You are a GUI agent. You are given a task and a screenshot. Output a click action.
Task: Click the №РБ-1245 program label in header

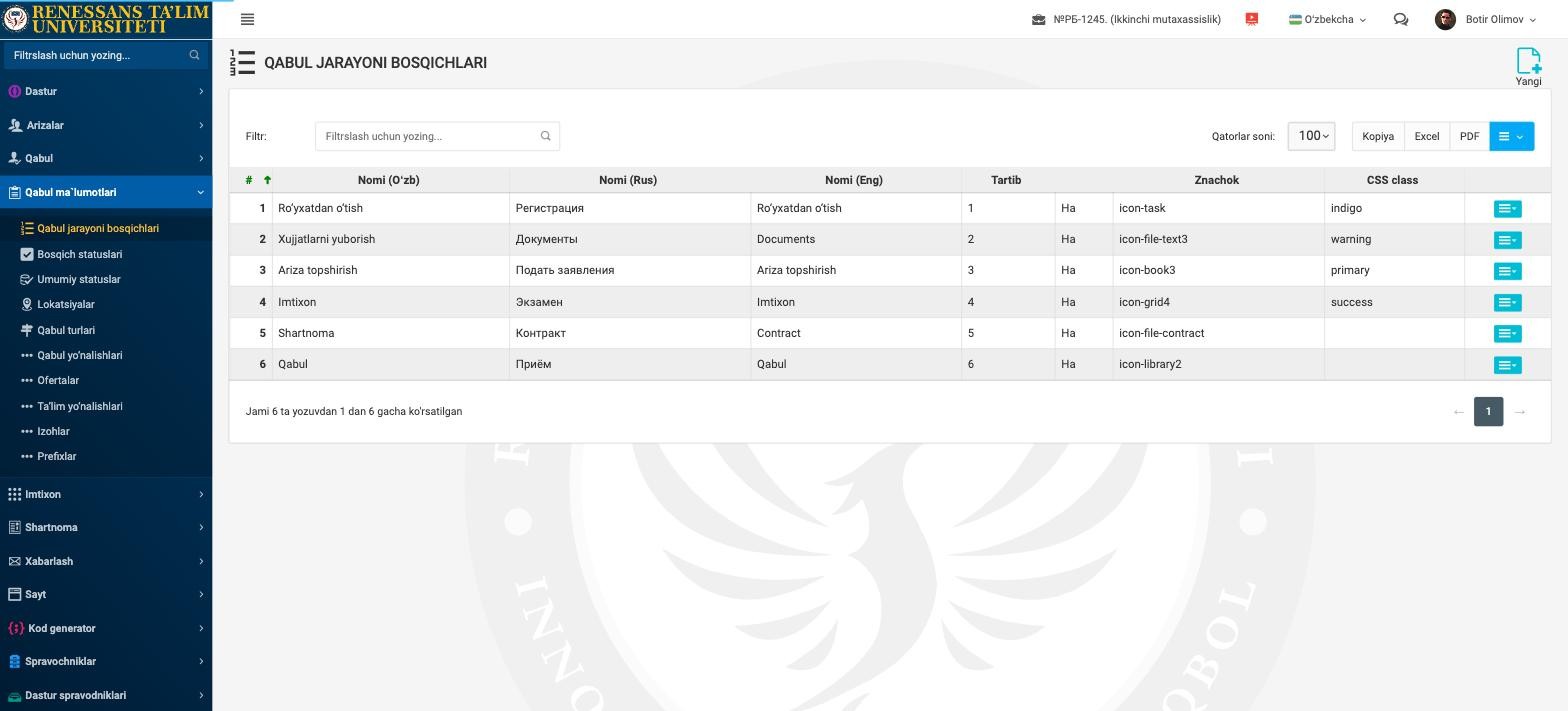pyautogui.click(x=1137, y=19)
